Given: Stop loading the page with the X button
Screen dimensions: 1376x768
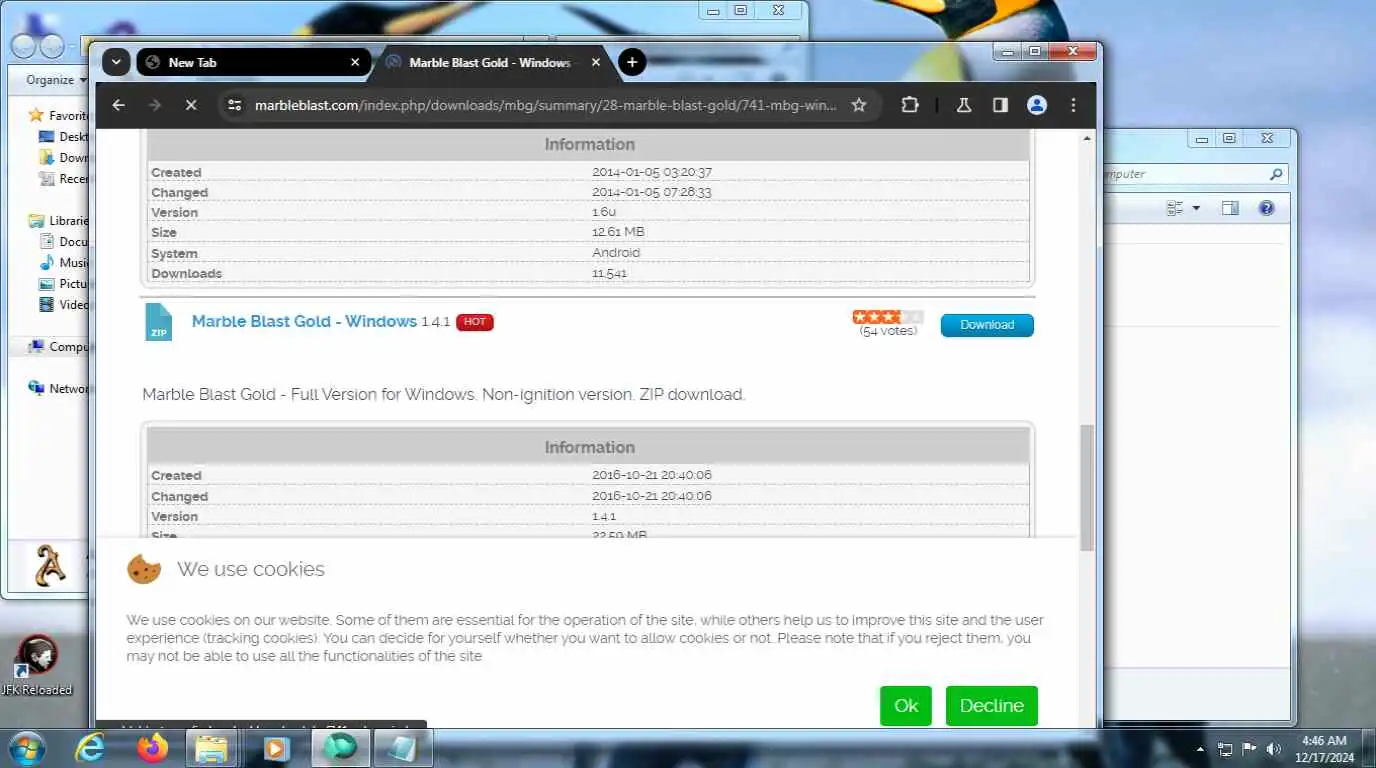Looking at the screenshot, I should coord(191,105).
